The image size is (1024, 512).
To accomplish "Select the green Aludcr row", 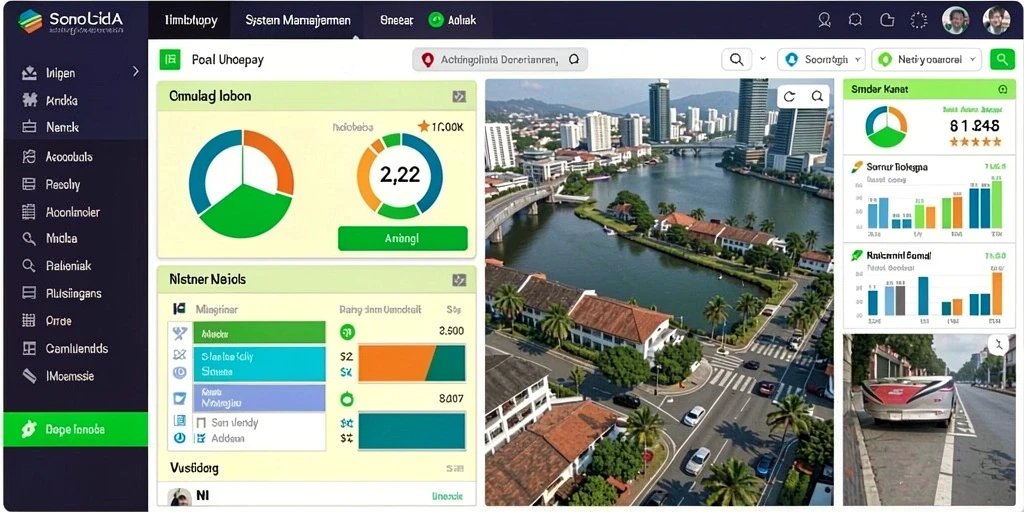I will click(x=259, y=333).
